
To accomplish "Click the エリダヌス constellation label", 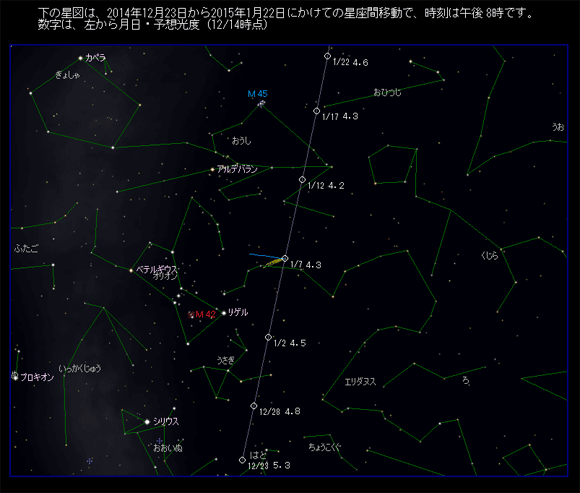I will click(x=360, y=382).
